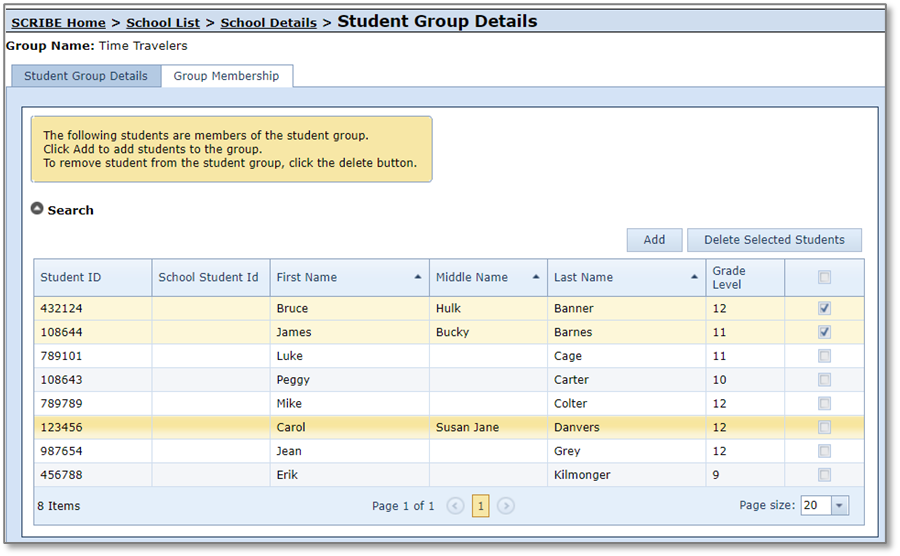Click first name Bruce

point(292,308)
